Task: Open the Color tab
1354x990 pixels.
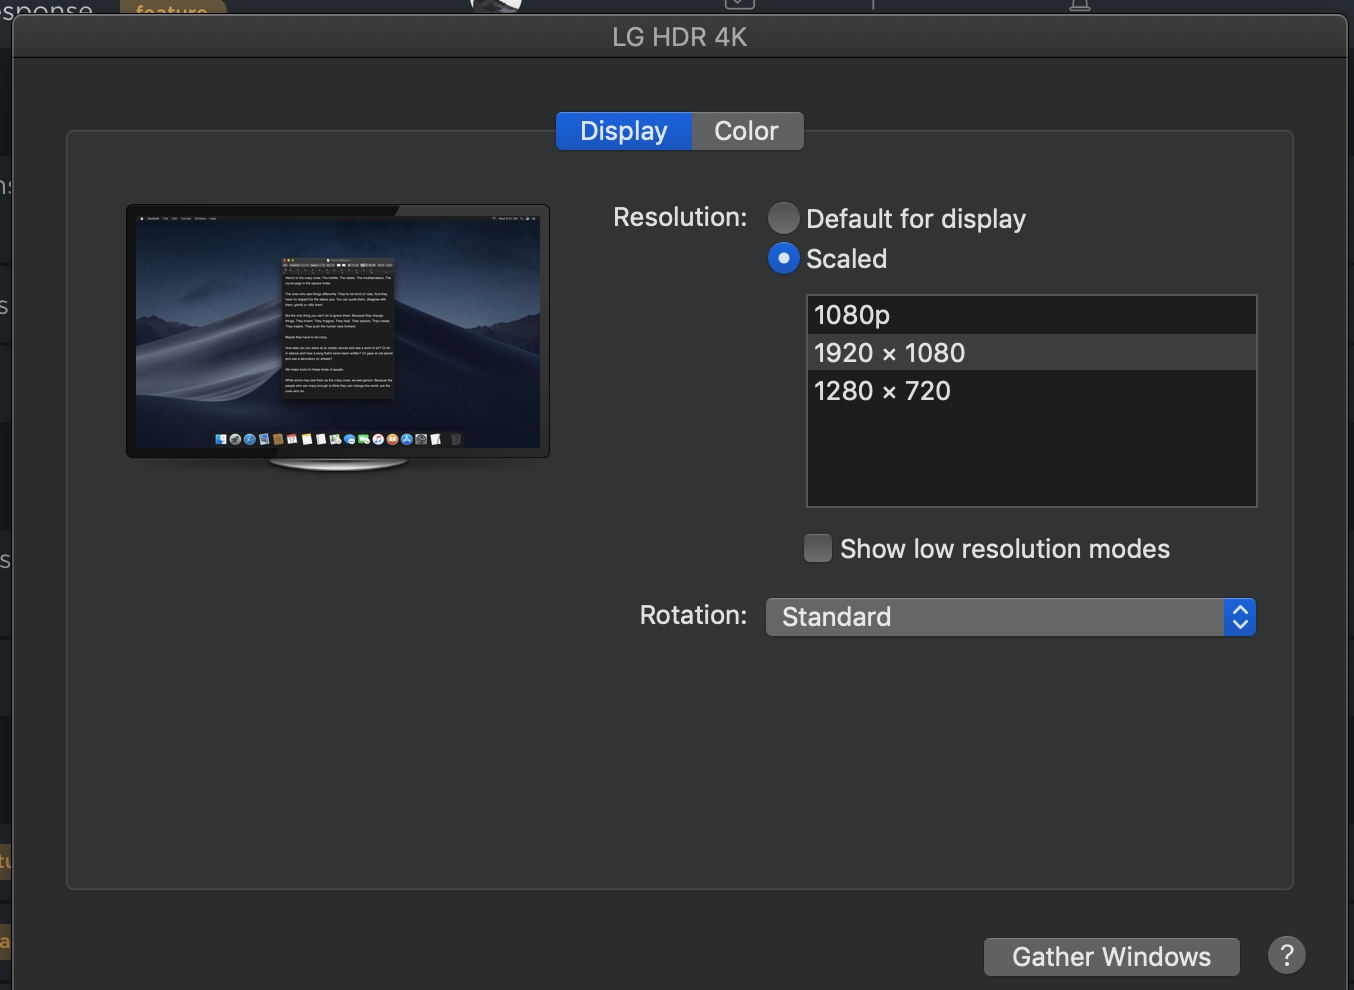Action: (747, 131)
